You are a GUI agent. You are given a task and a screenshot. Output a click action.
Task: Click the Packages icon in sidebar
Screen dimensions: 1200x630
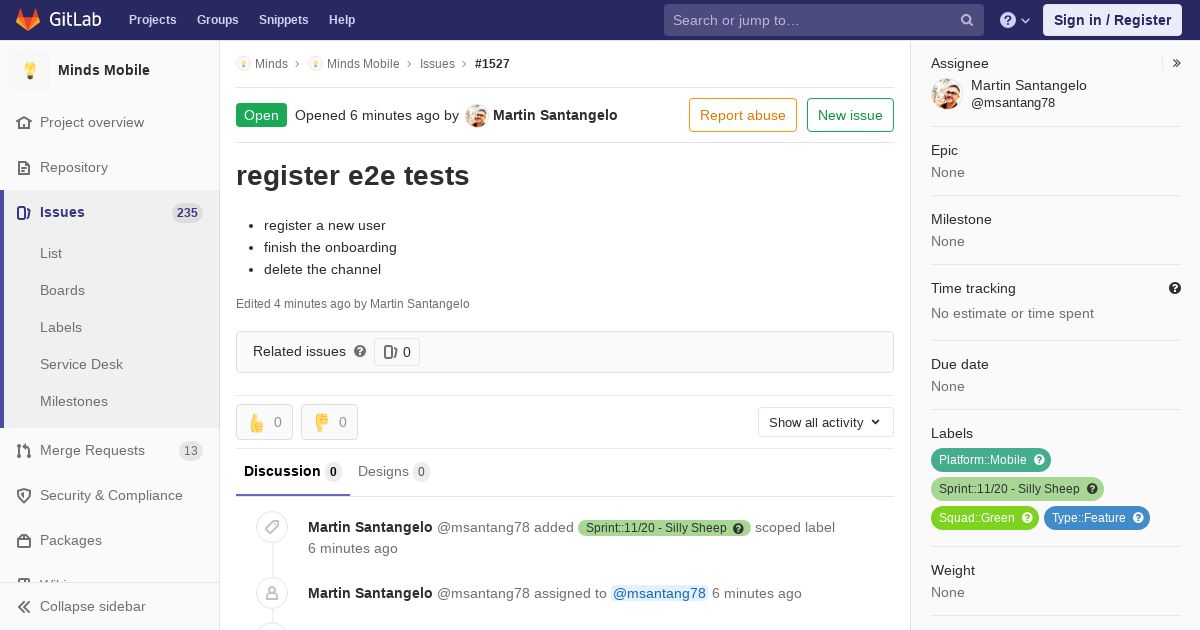[24, 540]
